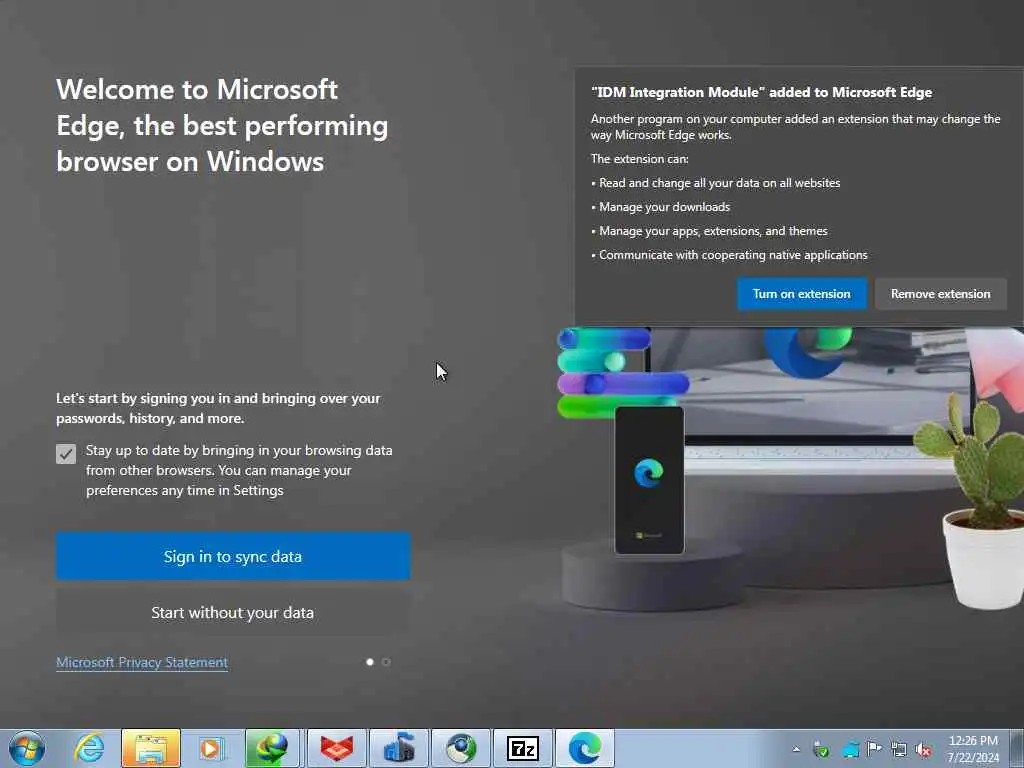Open Action Center flag tray icon
The image size is (1024, 768).
tap(874, 749)
